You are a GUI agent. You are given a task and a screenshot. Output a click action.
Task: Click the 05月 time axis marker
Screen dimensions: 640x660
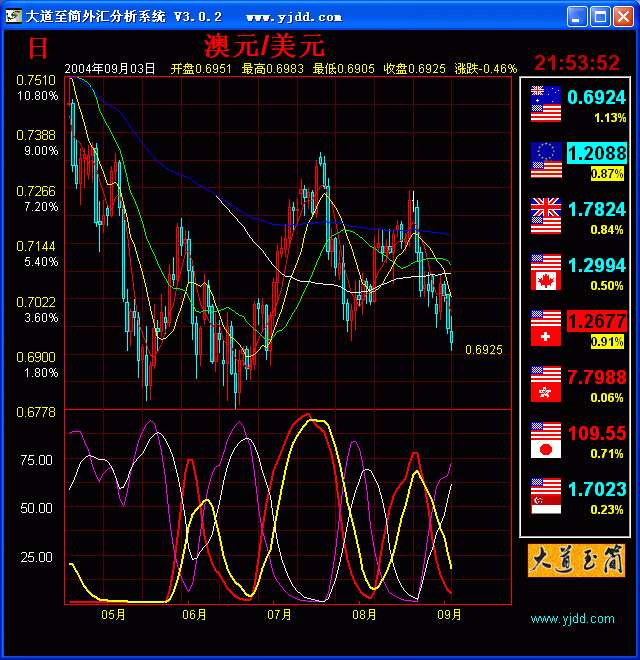tap(113, 615)
